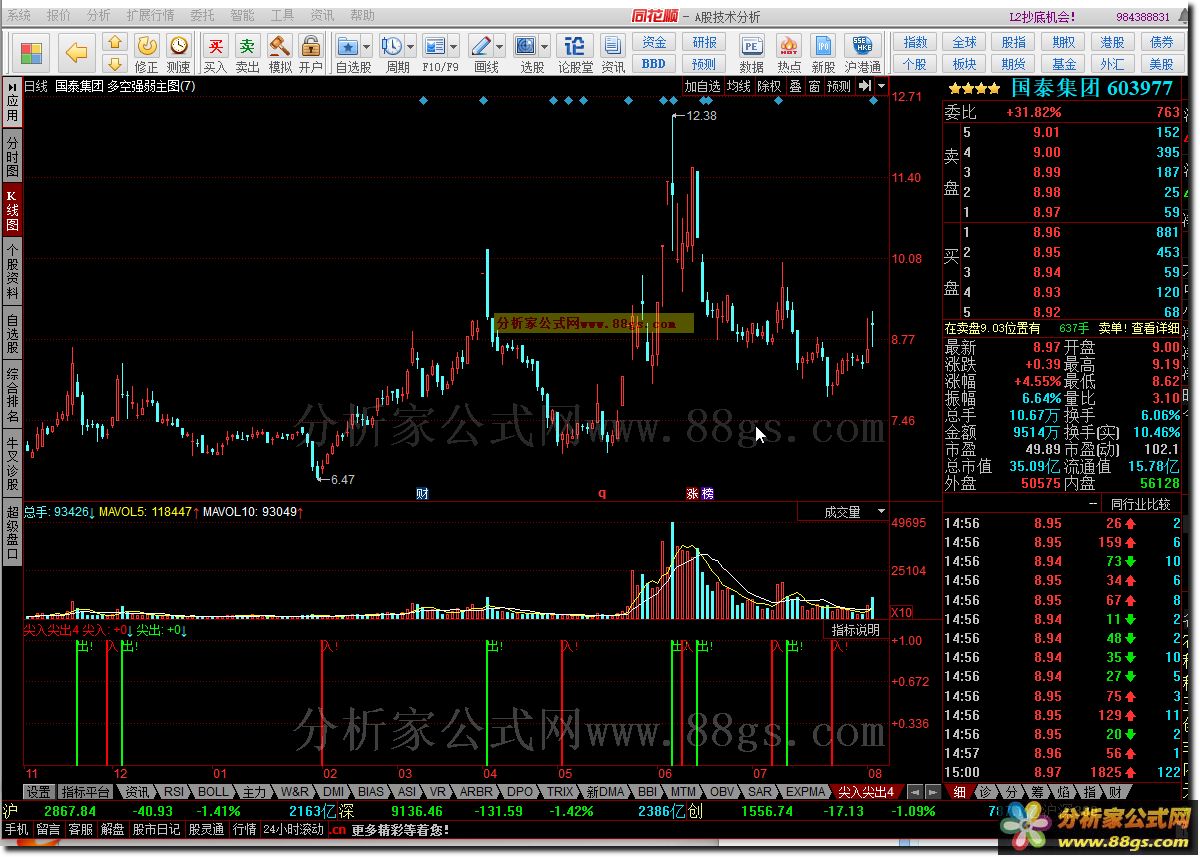The width and height of the screenshot is (1200, 857).
Task: Expand the F10/F9 dropdown arrow
Action: tap(453, 46)
